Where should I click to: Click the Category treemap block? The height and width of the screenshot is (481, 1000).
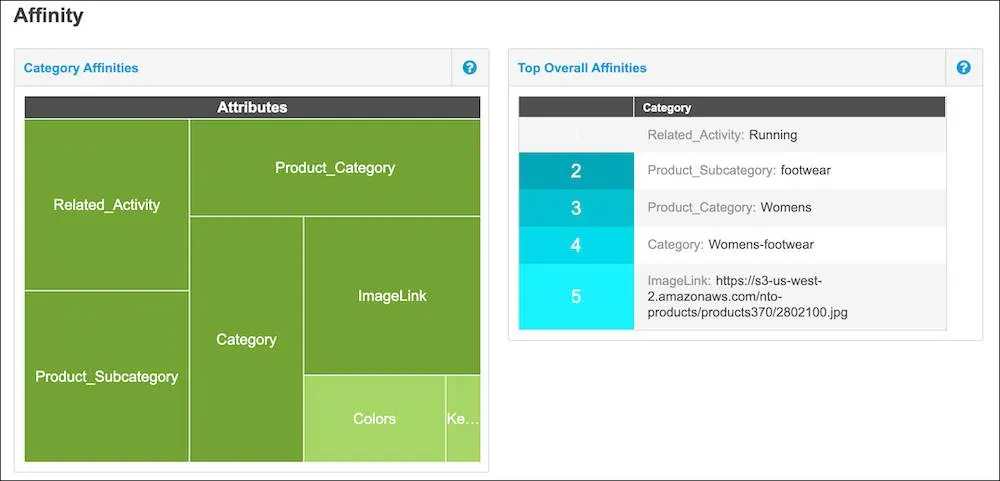tap(246, 339)
